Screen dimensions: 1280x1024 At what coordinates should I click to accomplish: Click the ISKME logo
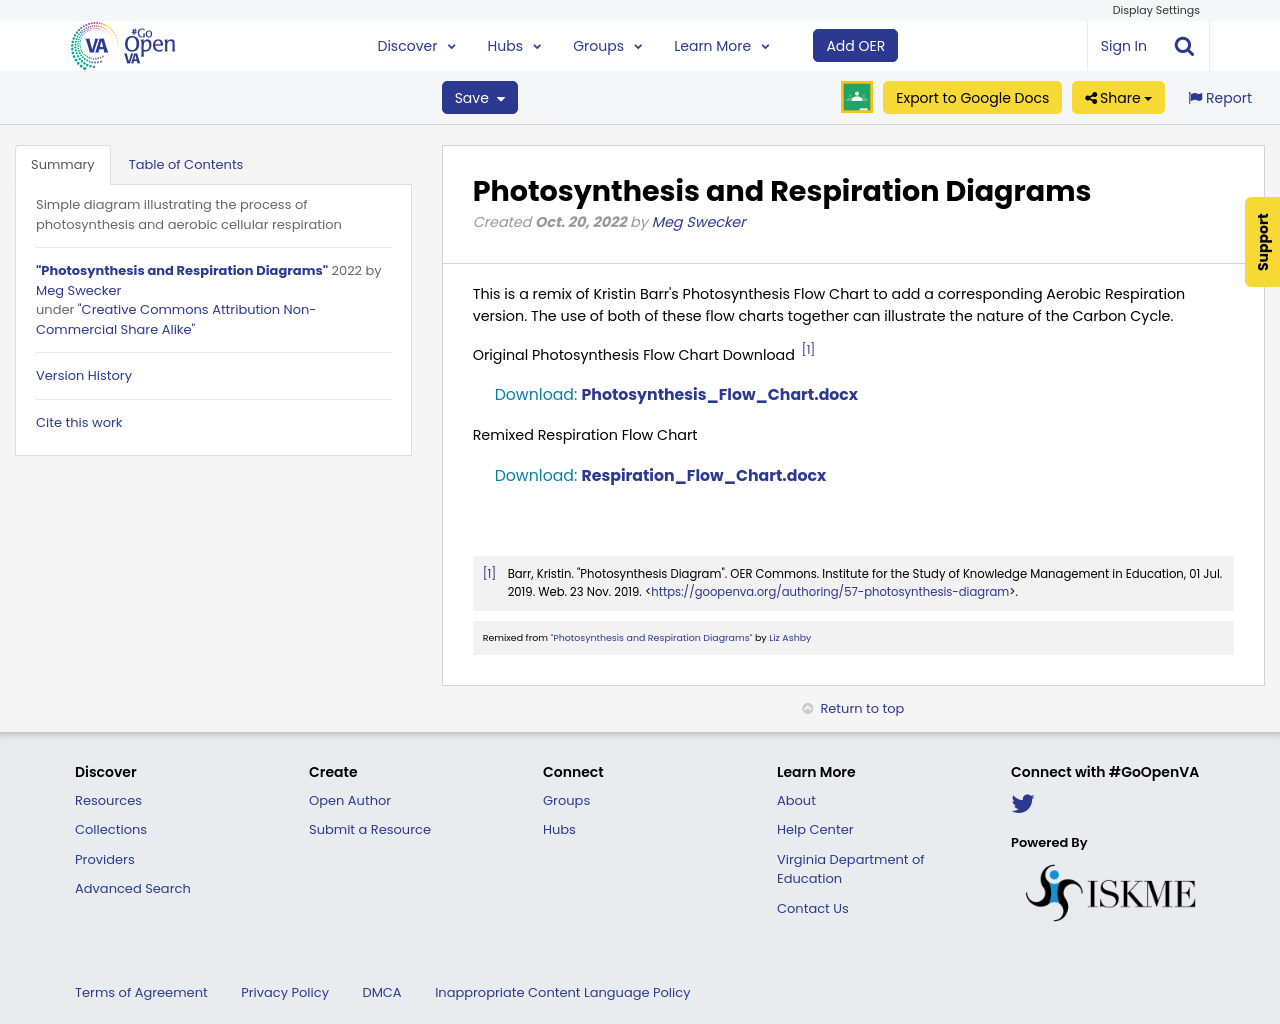pos(1110,890)
